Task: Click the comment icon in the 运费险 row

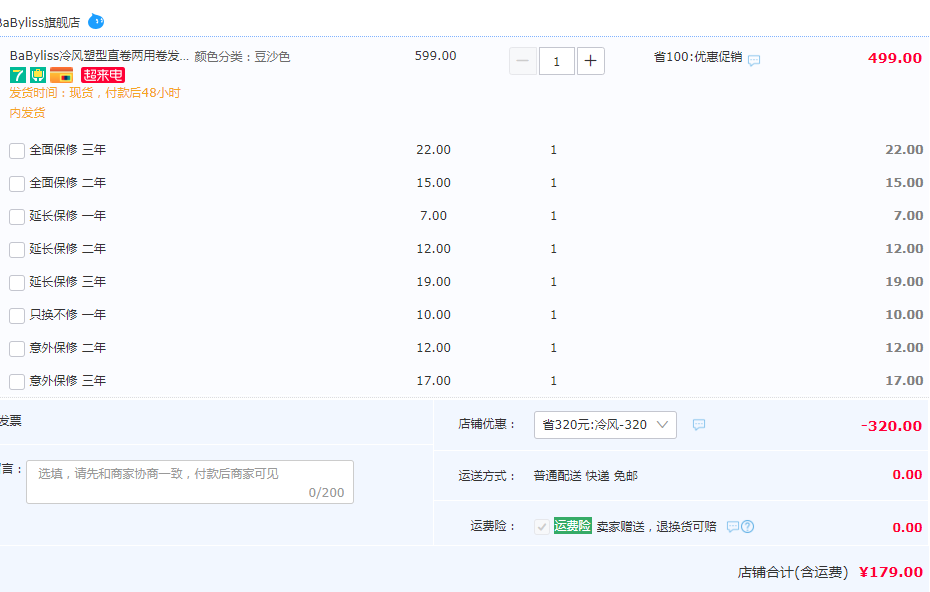Action: [733, 527]
